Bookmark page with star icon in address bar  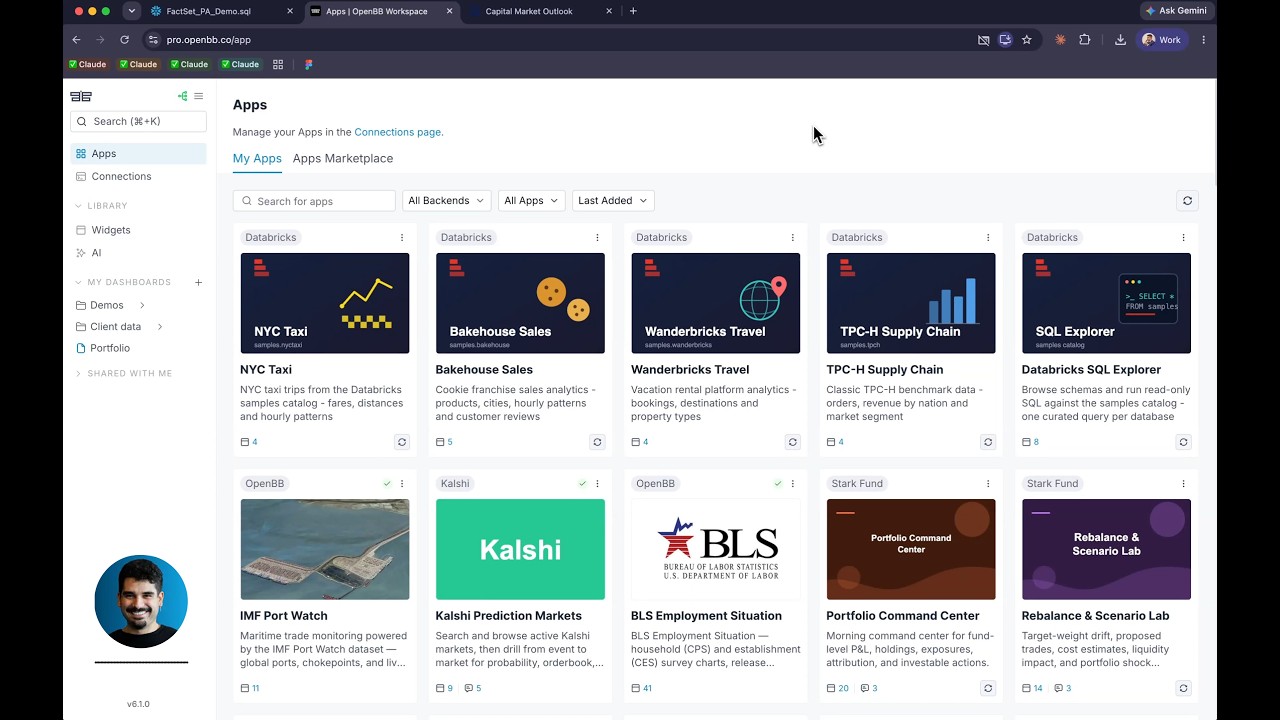pyautogui.click(x=1026, y=40)
